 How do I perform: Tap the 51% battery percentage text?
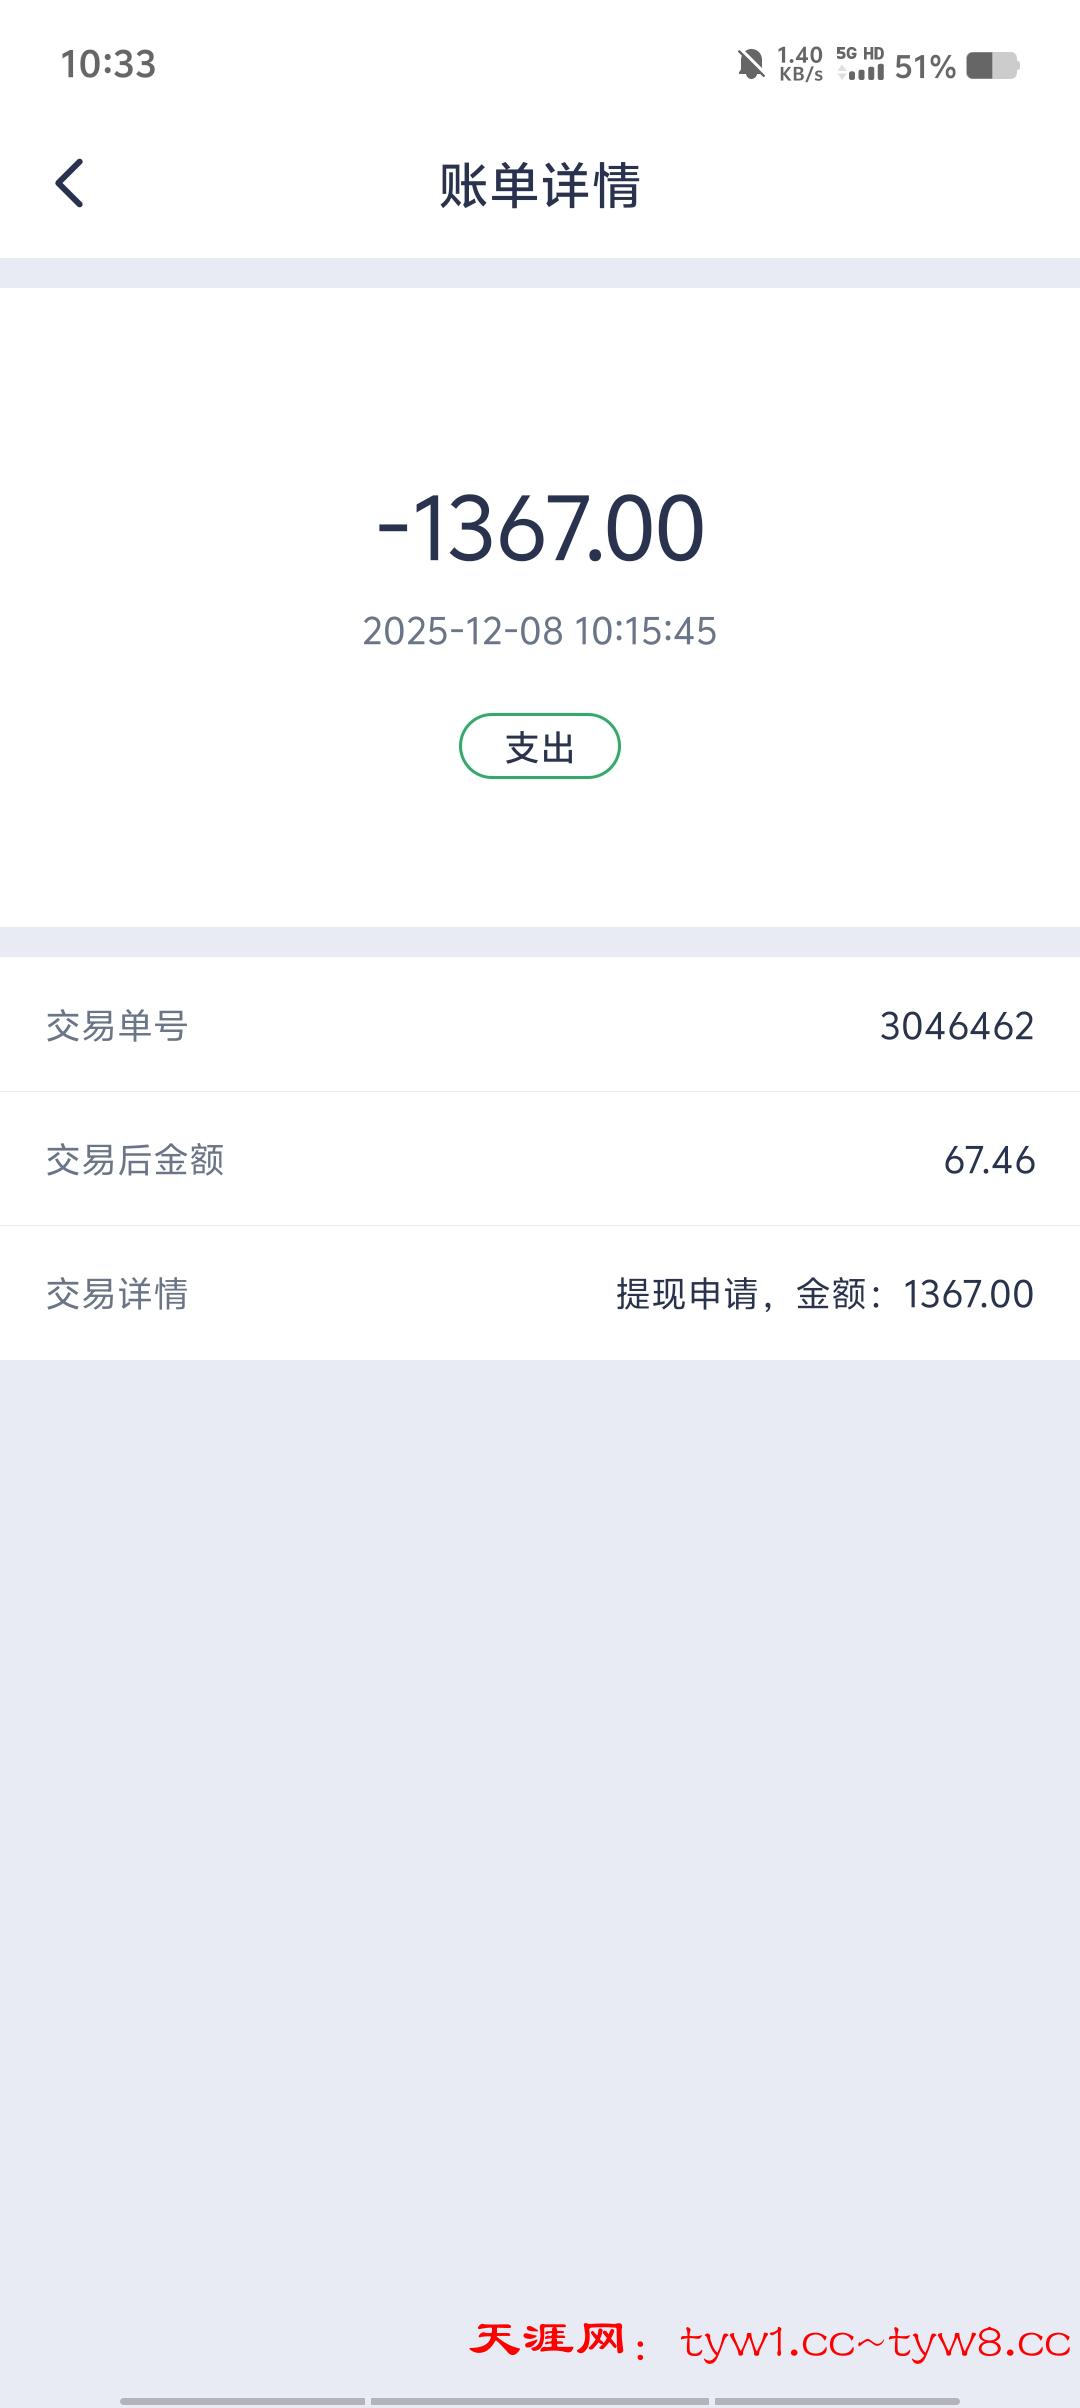[925, 67]
